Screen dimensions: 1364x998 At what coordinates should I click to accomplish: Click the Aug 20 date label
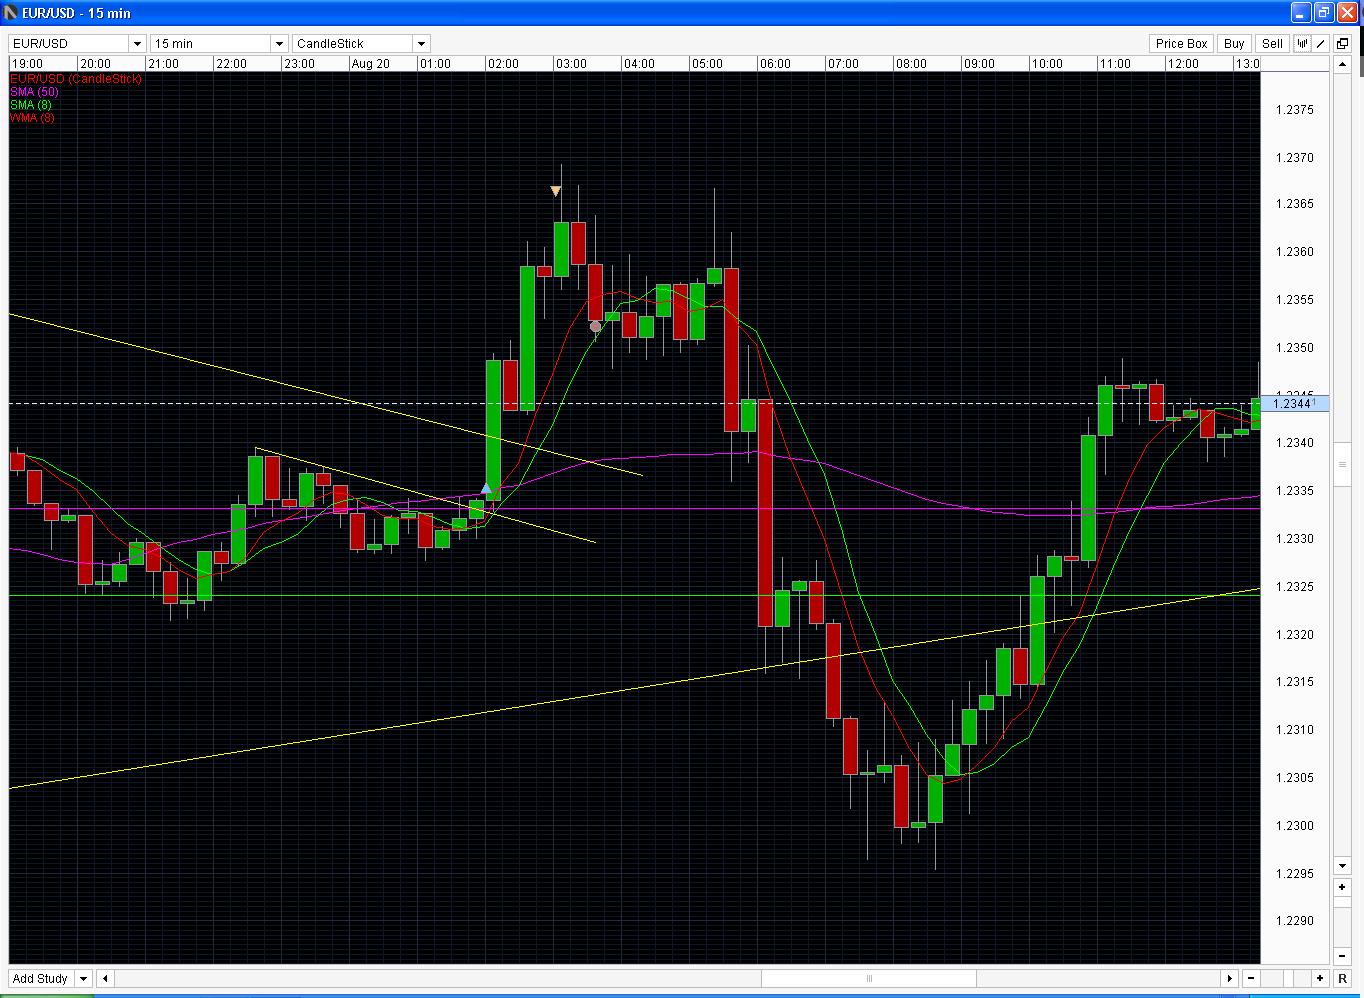(371, 63)
